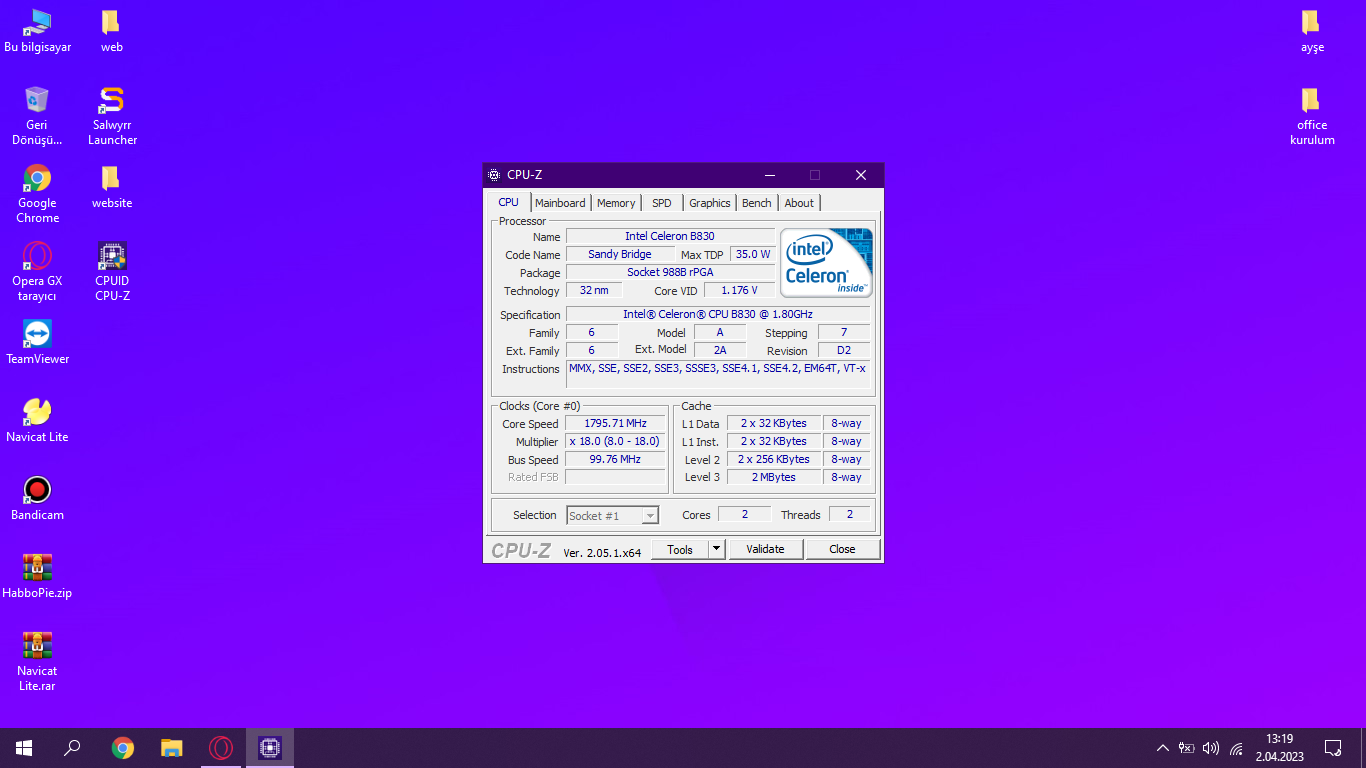This screenshot has width=1366, height=768.
Task: Click the Level 3 value 2 MBytes
Action: coord(774,478)
